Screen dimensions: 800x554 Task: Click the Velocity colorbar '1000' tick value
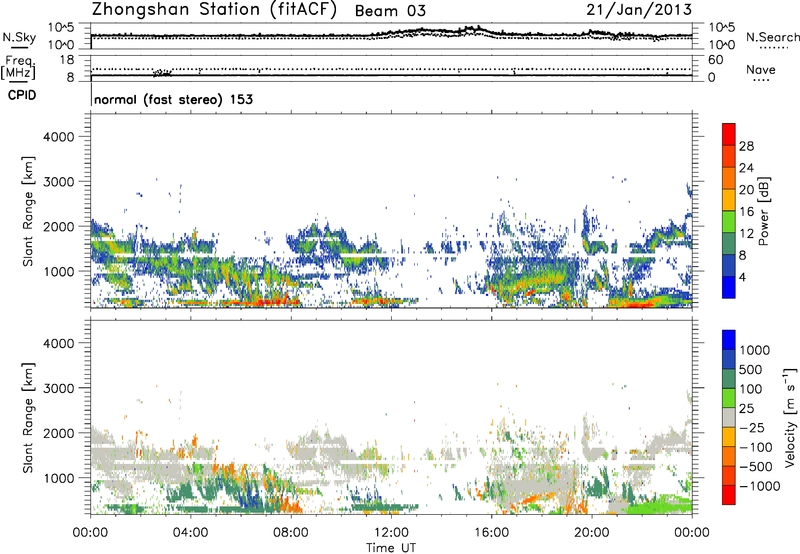(x=754, y=350)
